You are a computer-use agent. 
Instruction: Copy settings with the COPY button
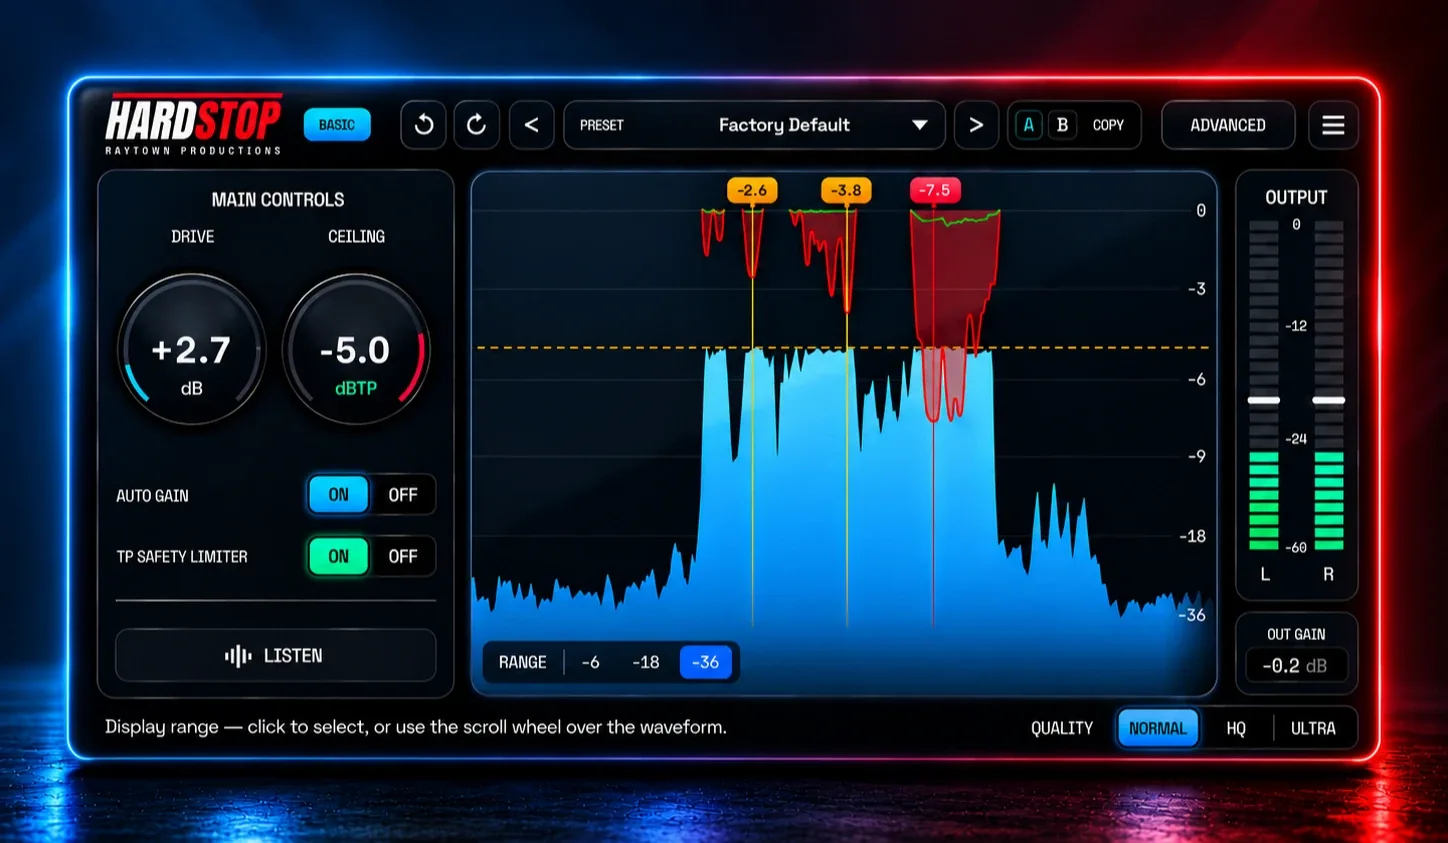tap(1108, 125)
